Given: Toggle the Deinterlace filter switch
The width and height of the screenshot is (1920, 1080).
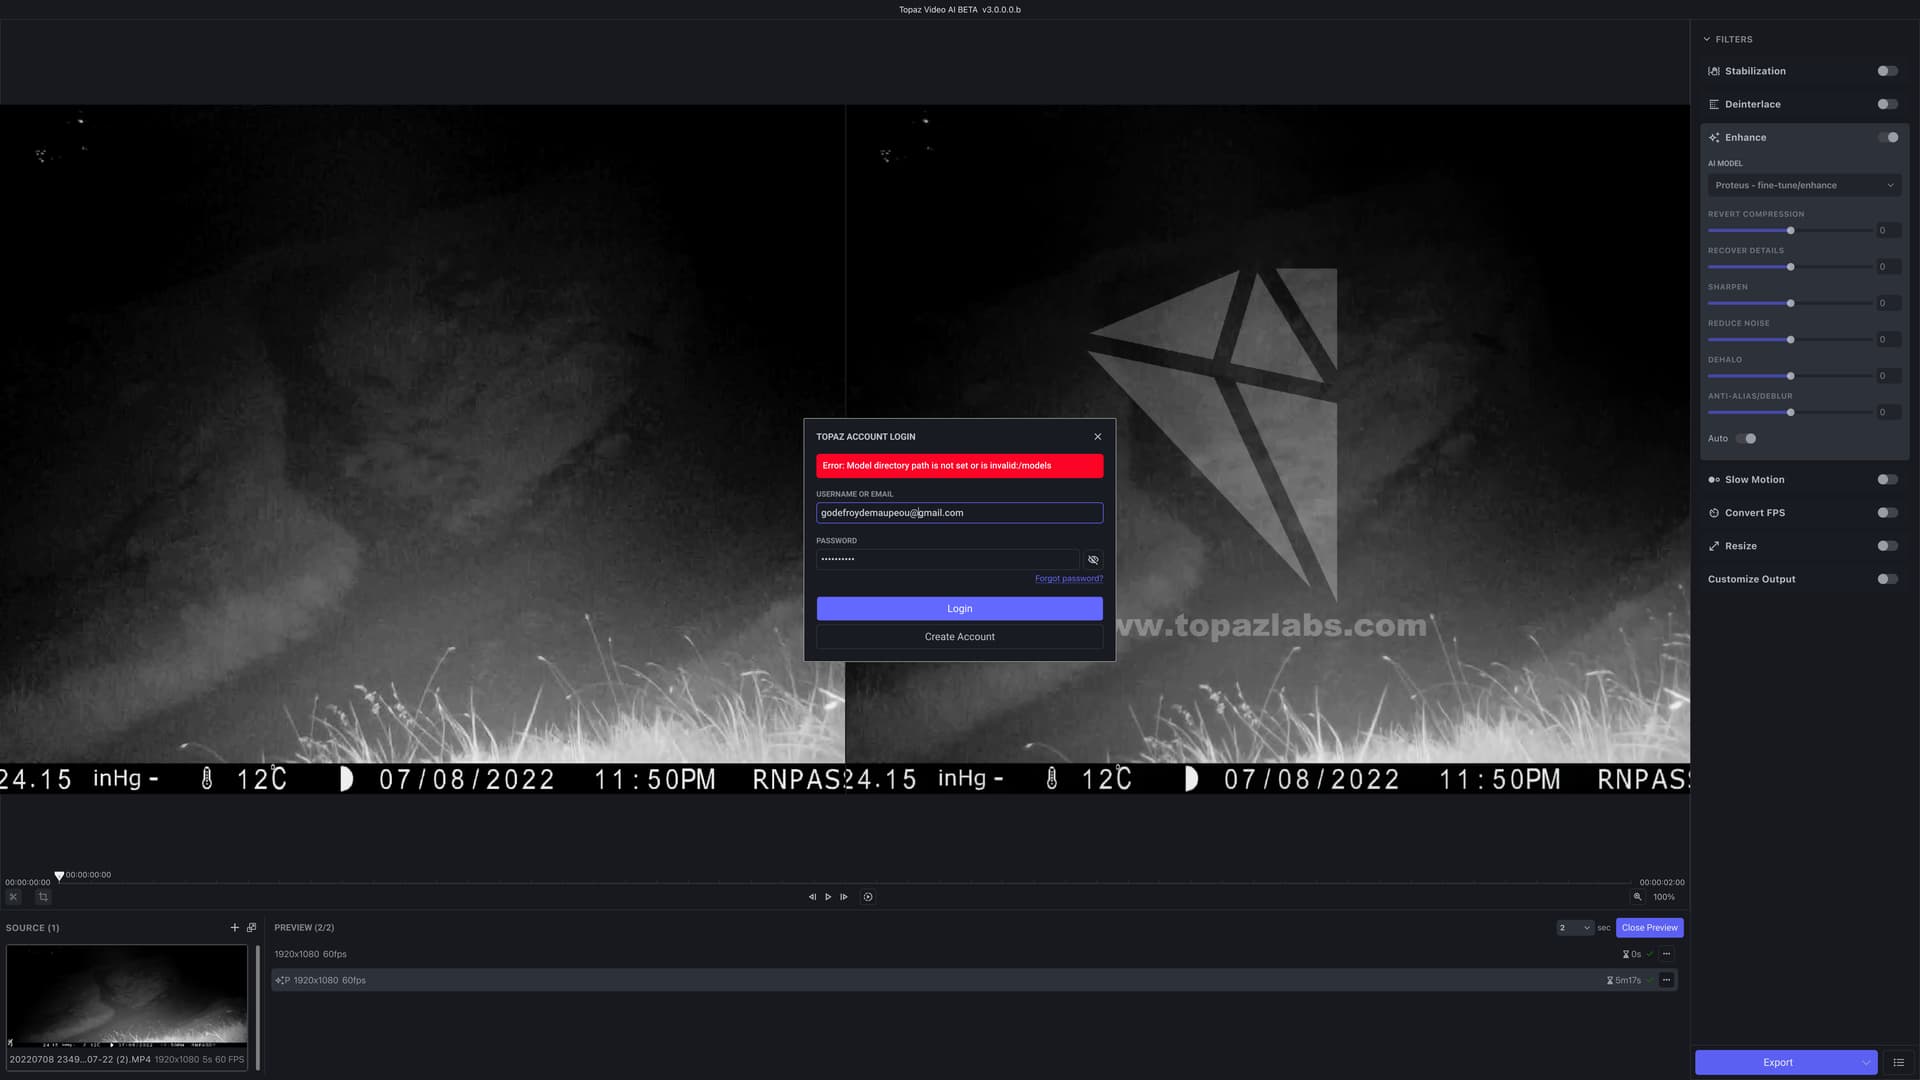Looking at the screenshot, I should click(x=1887, y=104).
